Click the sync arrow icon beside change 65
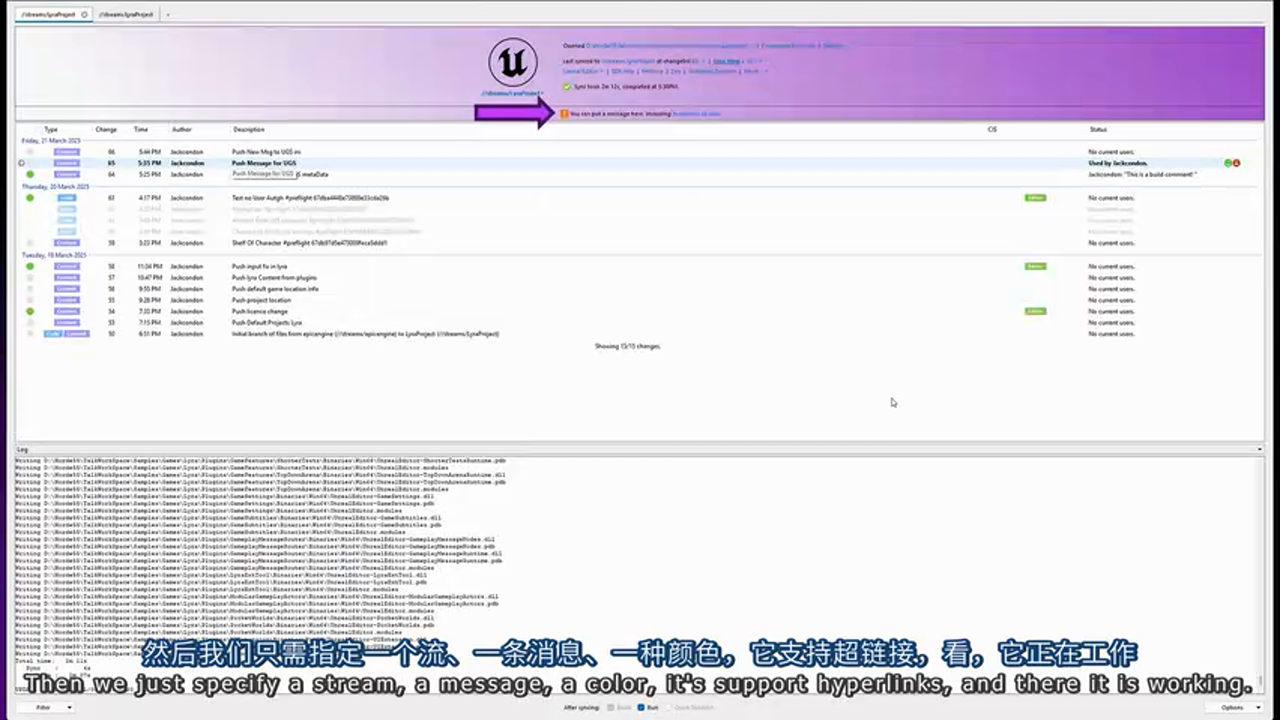This screenshot has width=1280, height=720. pyautogui.click(x=22, y=163)
